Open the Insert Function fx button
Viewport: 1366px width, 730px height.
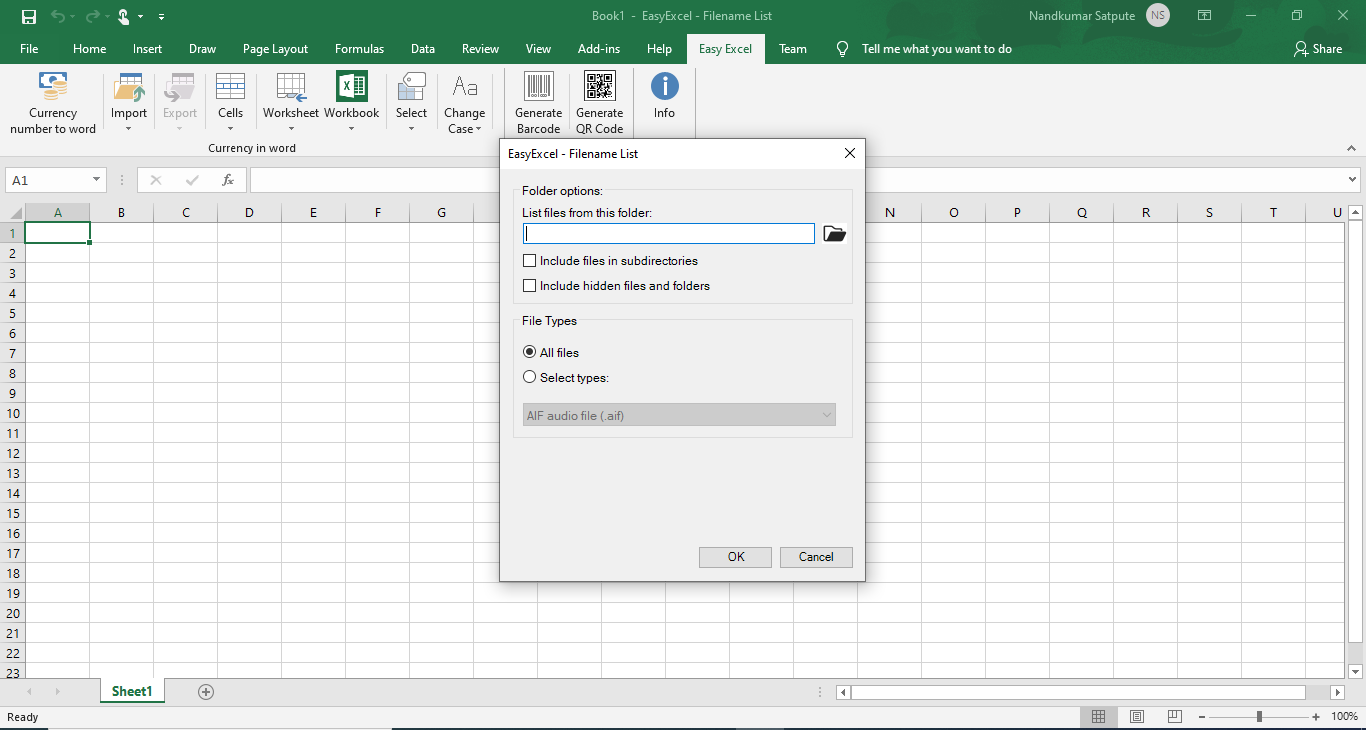pyautogui.click(x=228, y=180)
